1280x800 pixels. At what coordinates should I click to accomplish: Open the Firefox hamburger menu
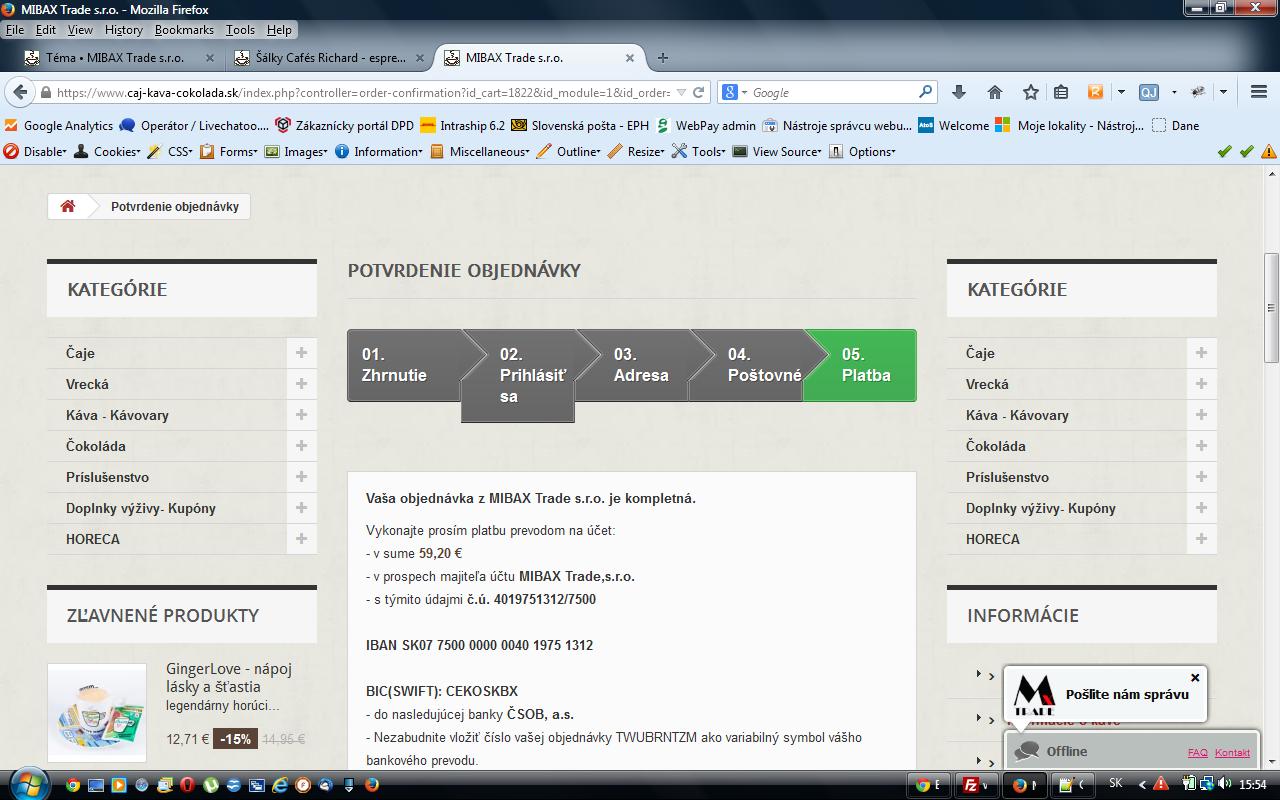pyautogui.click(x=1259, y=92)
